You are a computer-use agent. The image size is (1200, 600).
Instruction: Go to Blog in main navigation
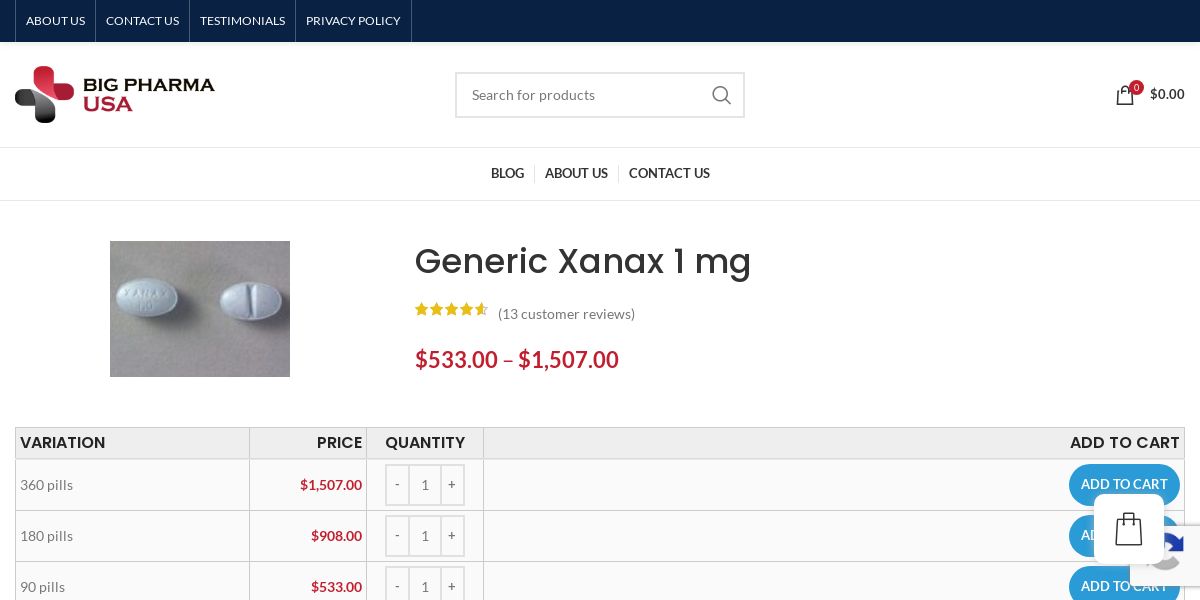(x=507, y=174)
